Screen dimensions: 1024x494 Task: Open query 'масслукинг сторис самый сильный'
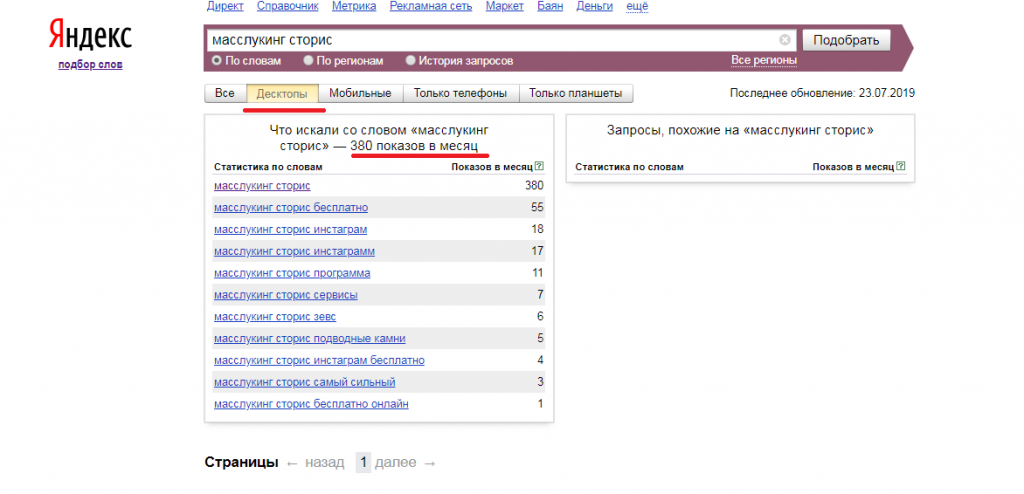[x=304, y=382]
